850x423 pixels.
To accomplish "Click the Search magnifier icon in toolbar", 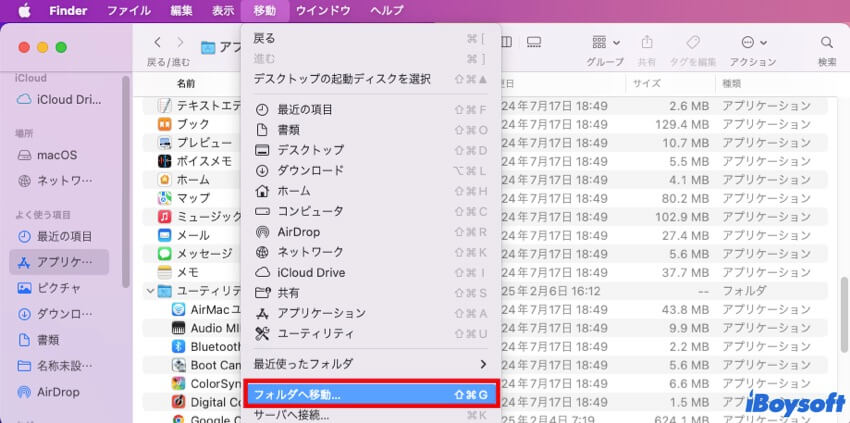I will coord(826,43).
